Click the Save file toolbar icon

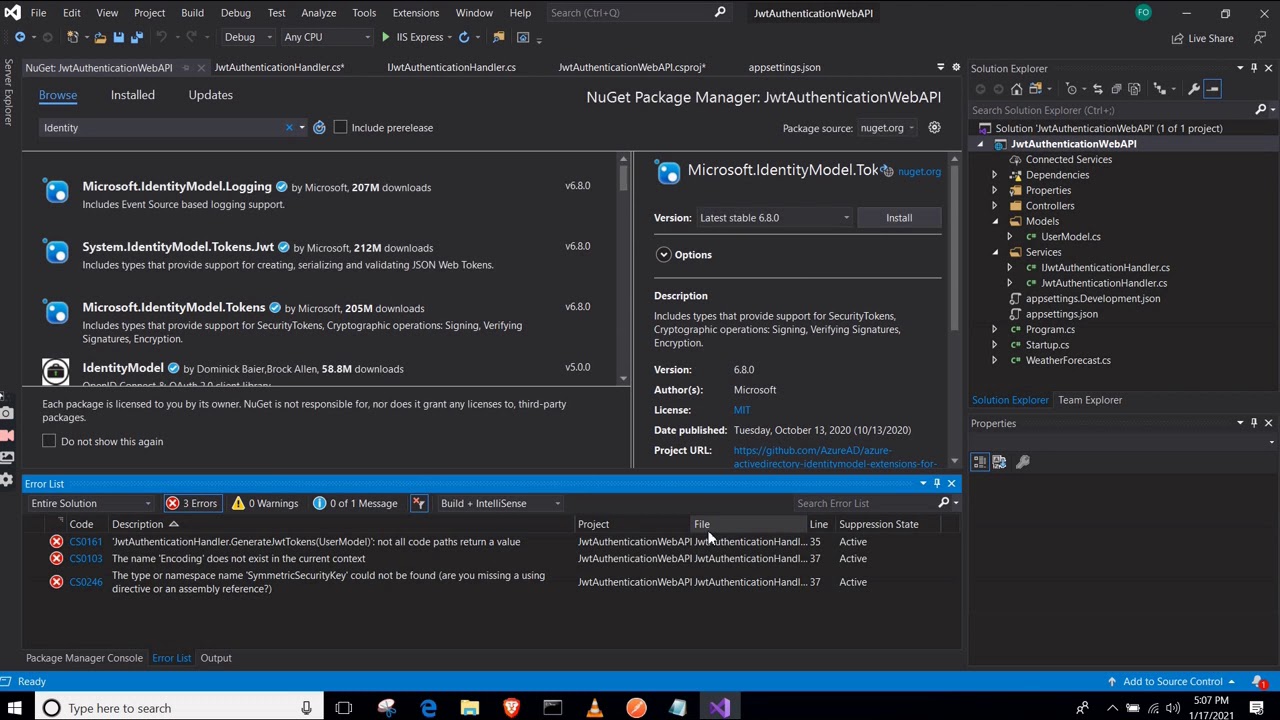point(118,37)
